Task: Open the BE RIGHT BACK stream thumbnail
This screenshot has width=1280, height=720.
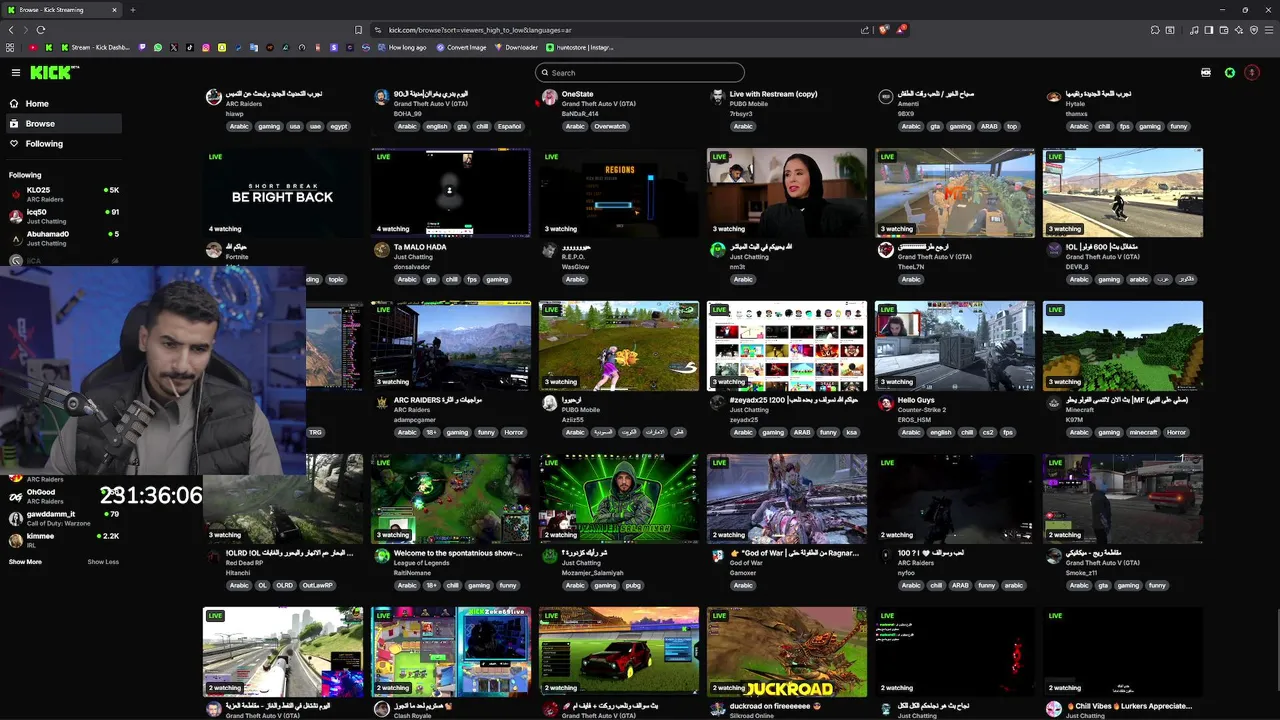Action: pos(283,193)
